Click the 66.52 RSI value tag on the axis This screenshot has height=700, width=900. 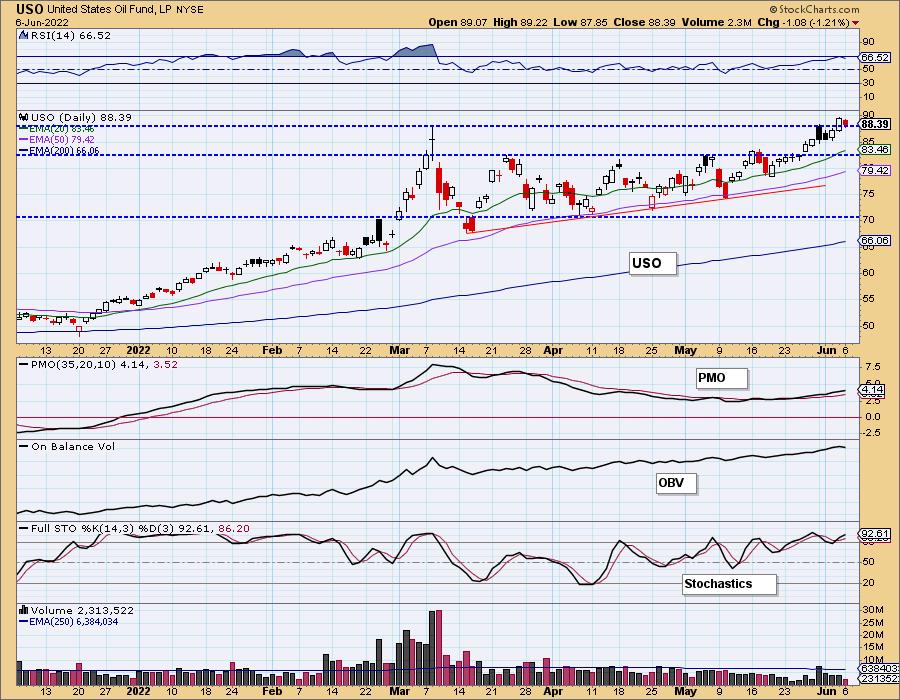tap(875, 57)
